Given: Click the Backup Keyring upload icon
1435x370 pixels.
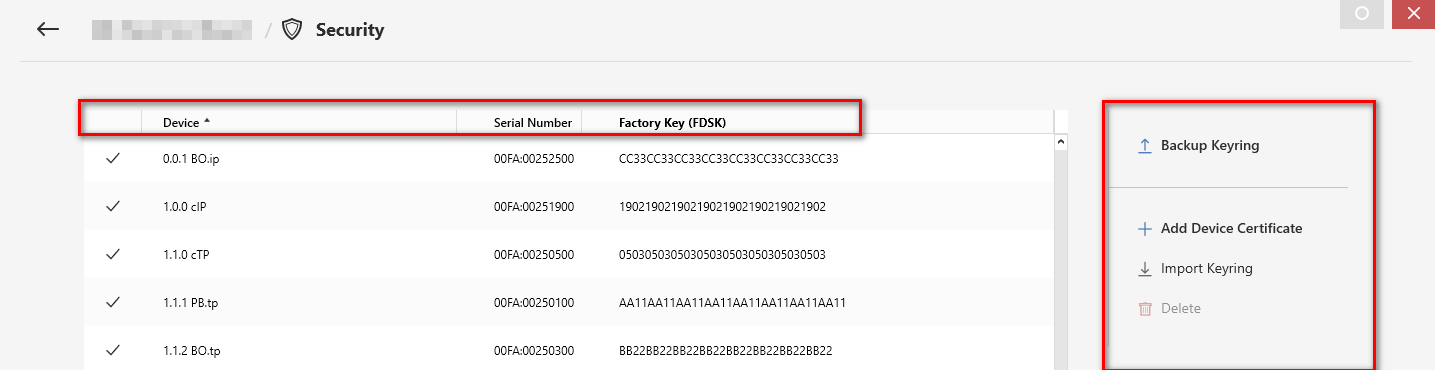Looking at the screenshot, I should 1145,146.
